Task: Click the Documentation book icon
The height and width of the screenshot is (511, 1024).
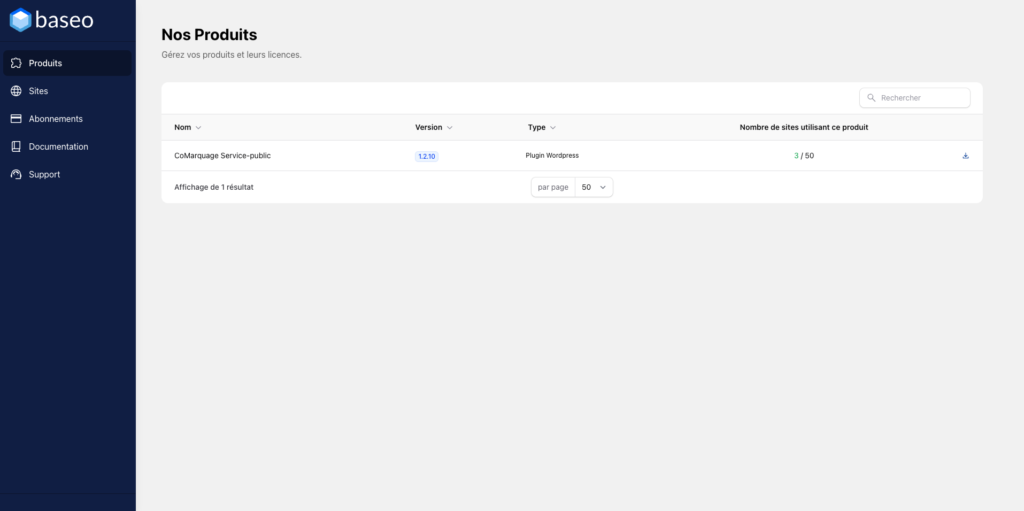Action: (16, 147)
